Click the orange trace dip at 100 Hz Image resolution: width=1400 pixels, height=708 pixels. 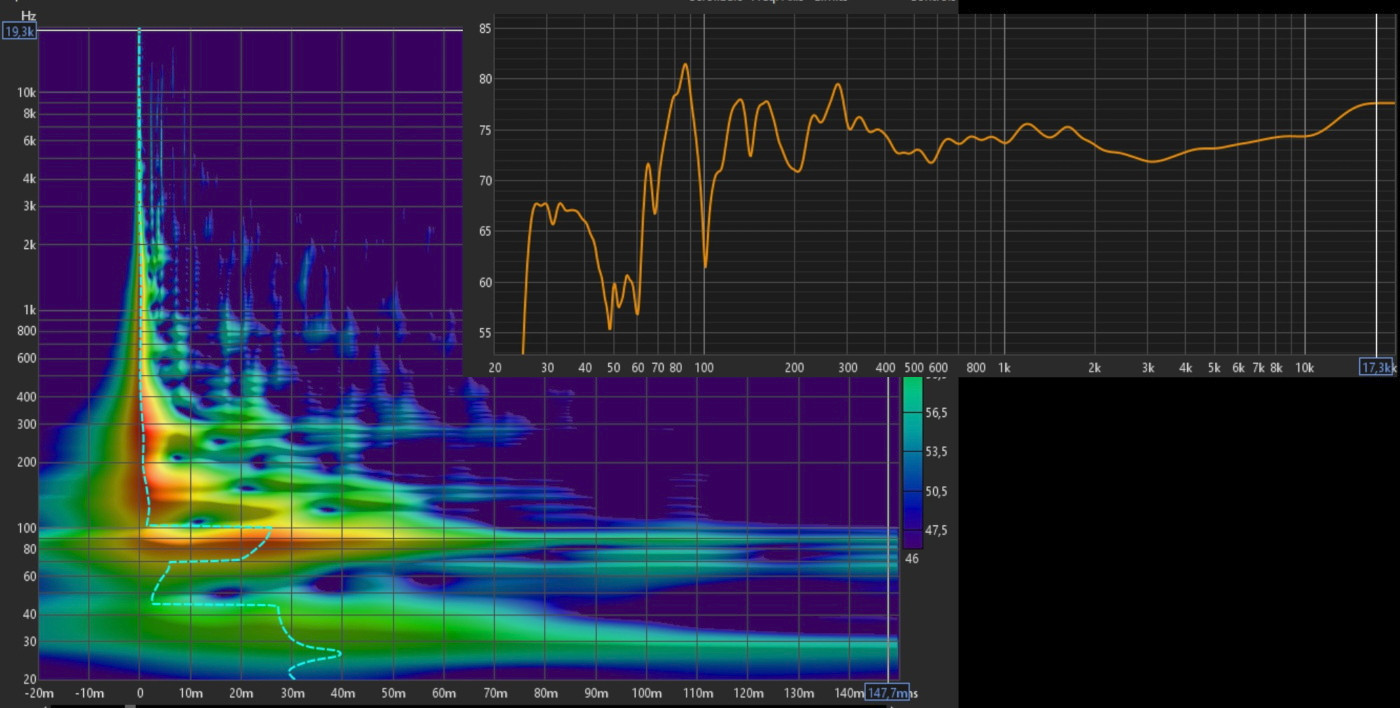pos(705,266)
